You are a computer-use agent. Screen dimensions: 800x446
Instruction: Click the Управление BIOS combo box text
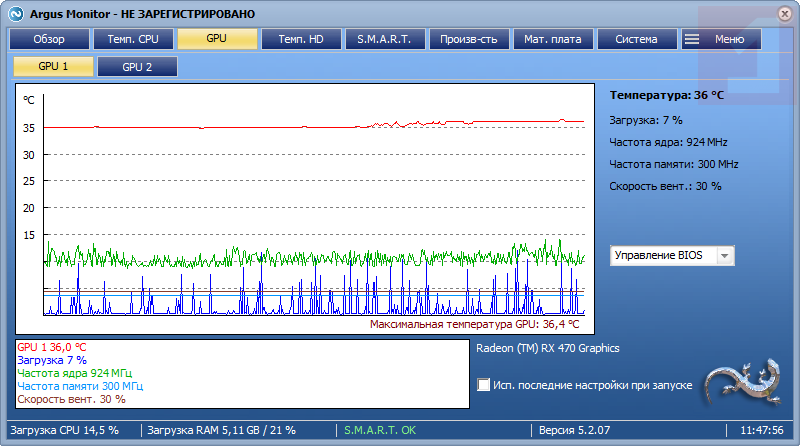coord(659,255)
